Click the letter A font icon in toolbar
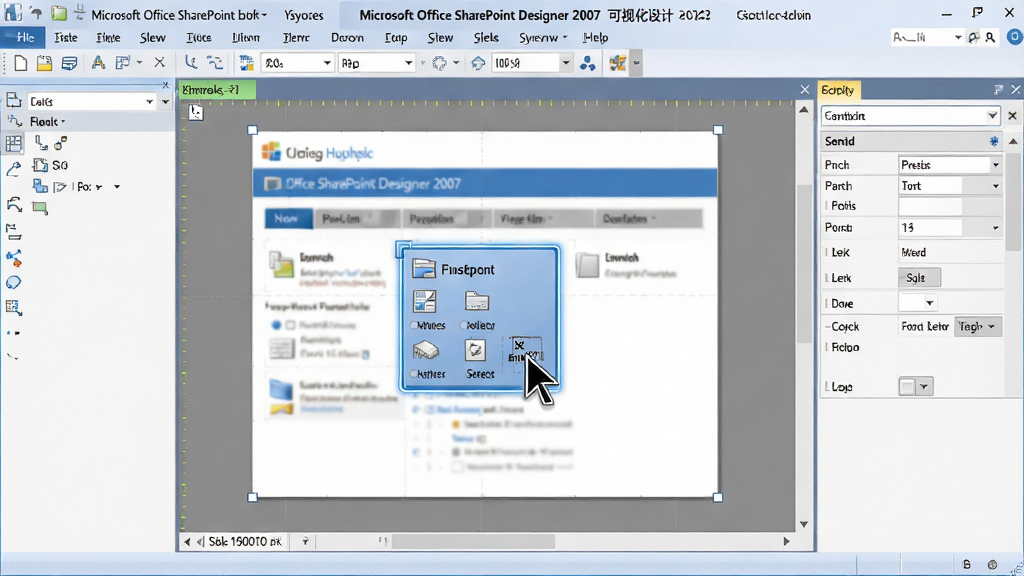The image size is (1024, 576). point(98,63)
